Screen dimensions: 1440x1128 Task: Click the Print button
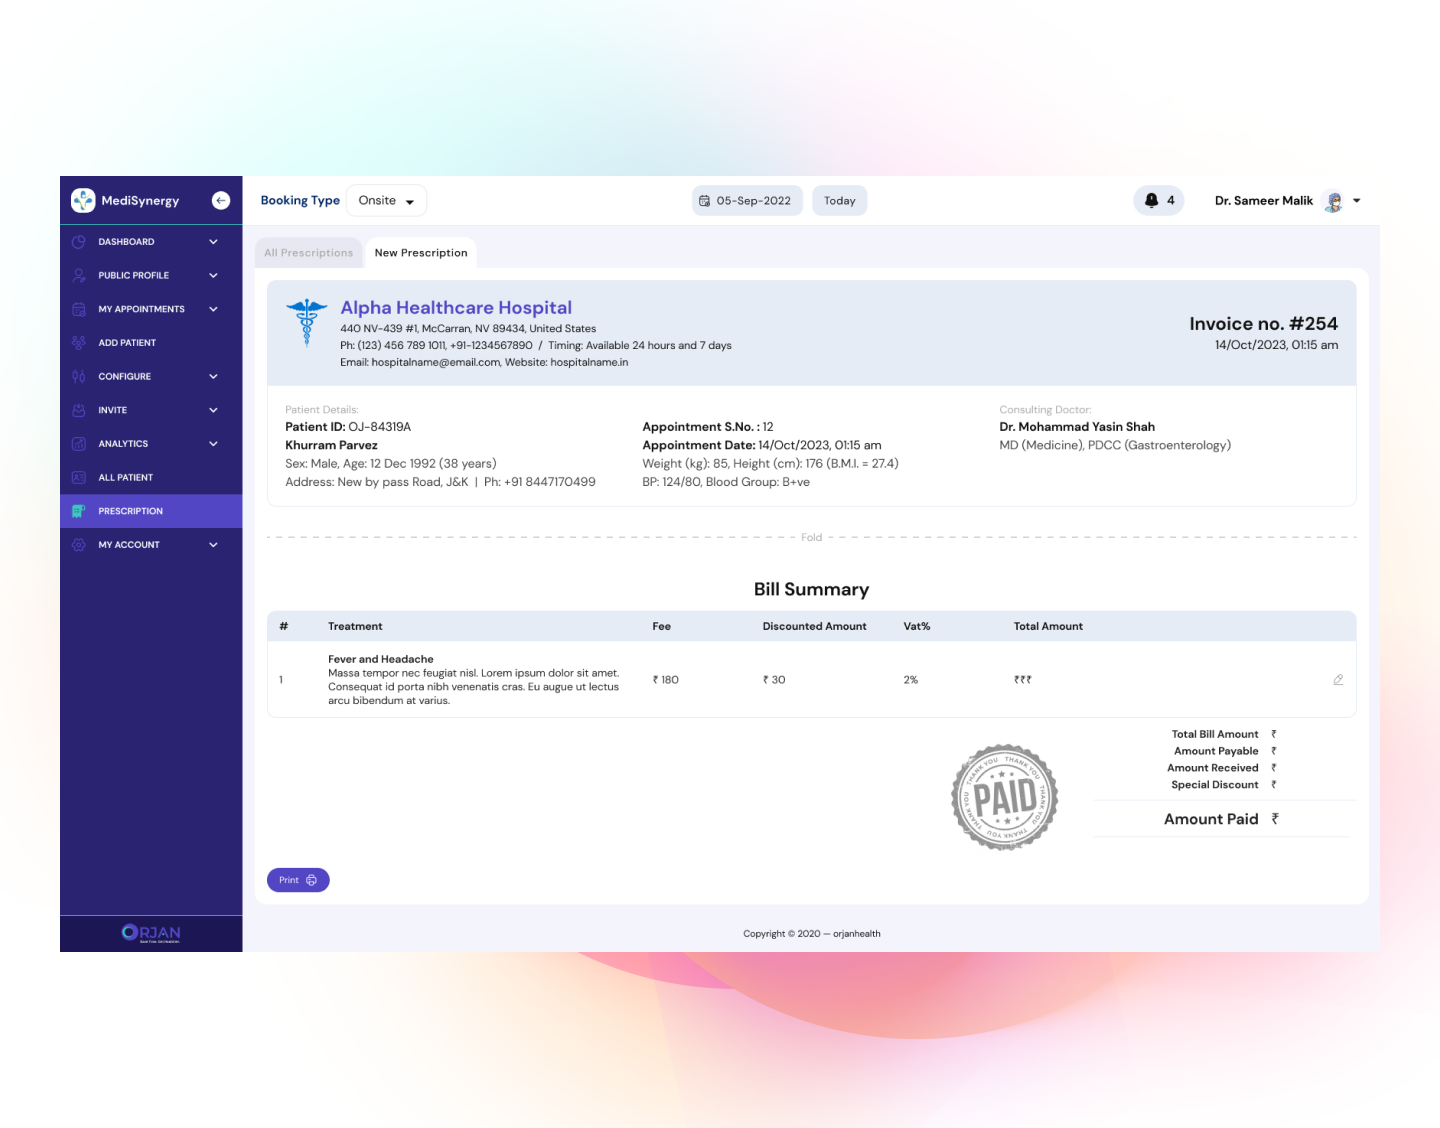click(x=298, y=880)
